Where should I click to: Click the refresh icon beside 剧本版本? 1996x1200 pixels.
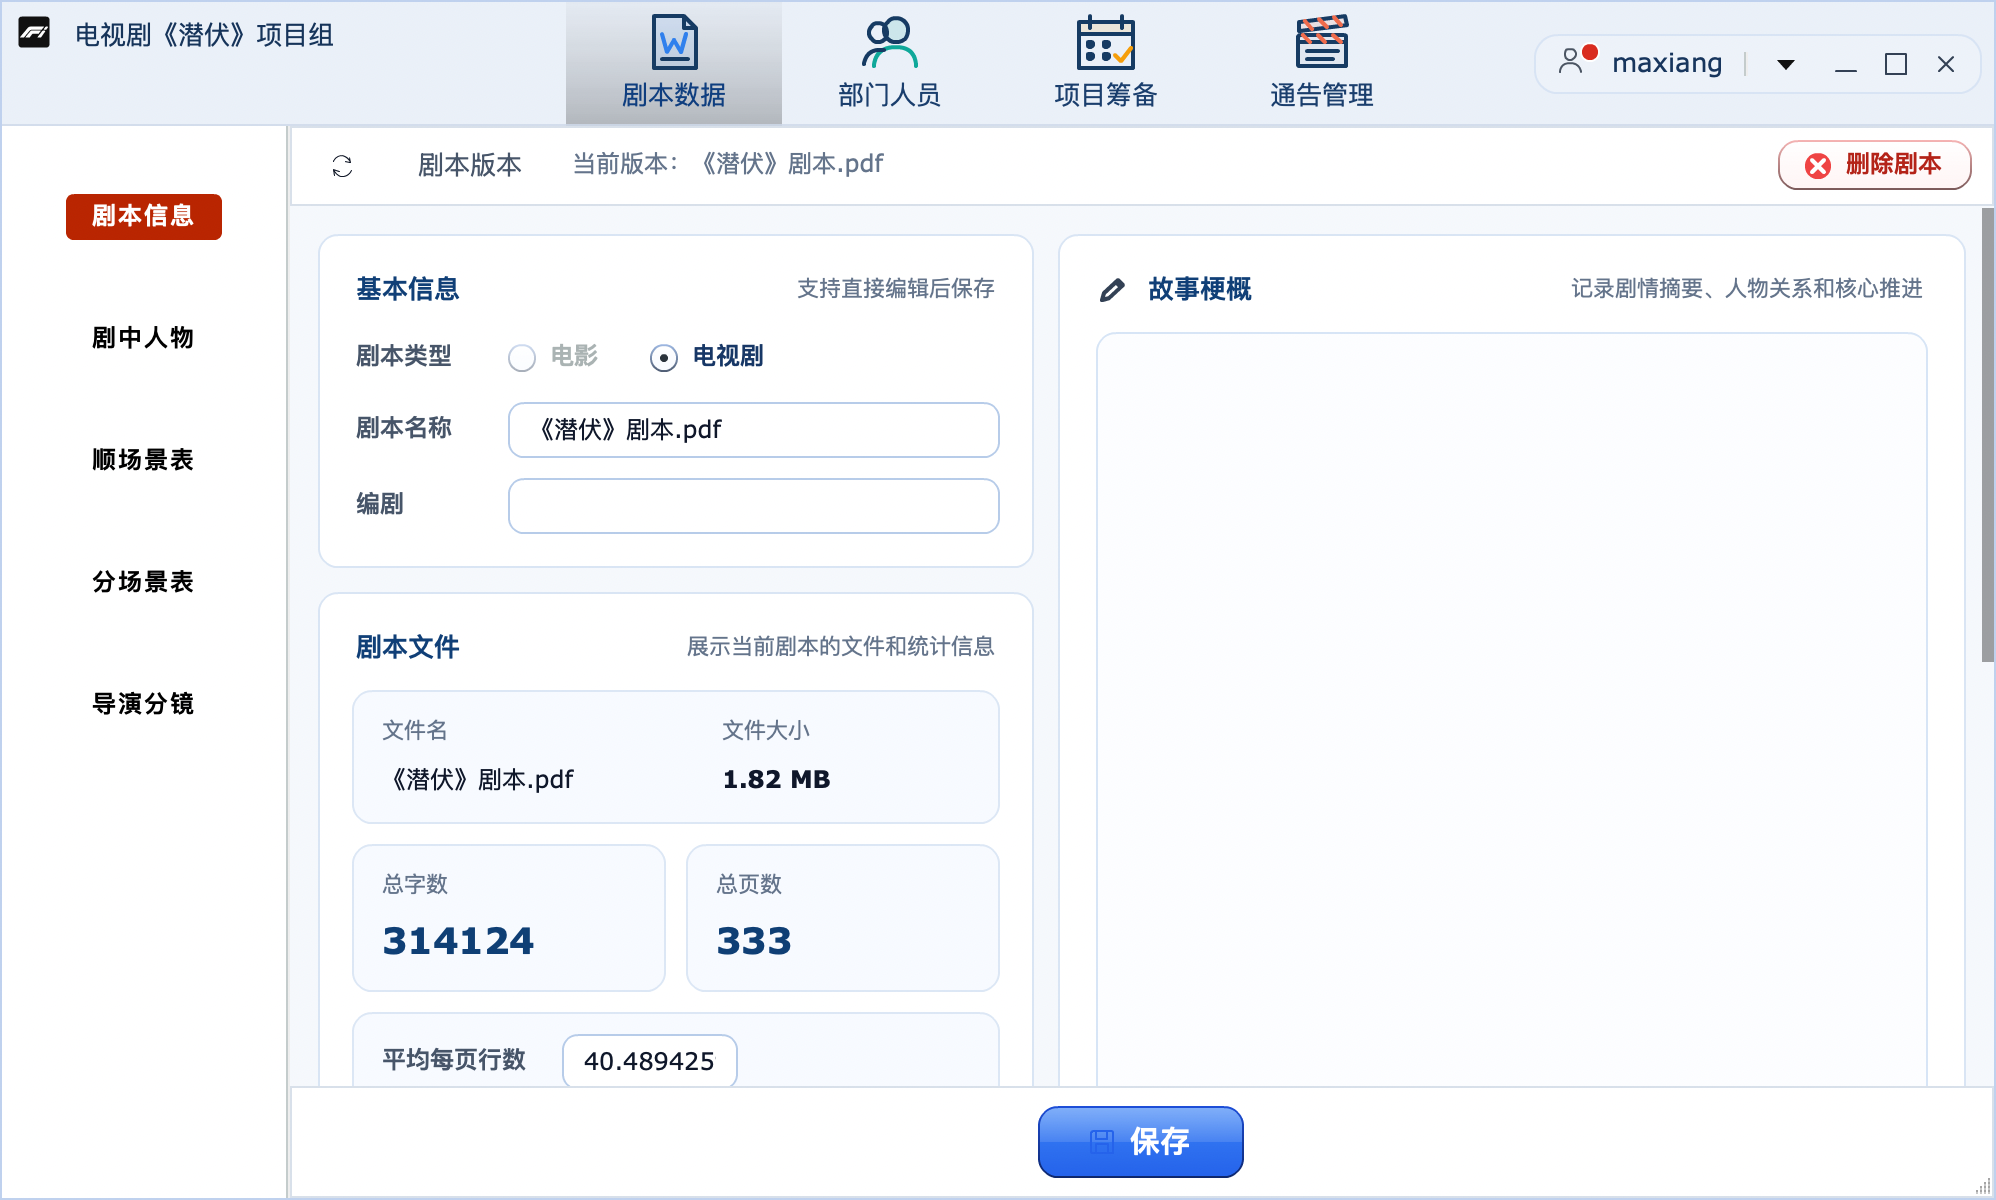342,165
